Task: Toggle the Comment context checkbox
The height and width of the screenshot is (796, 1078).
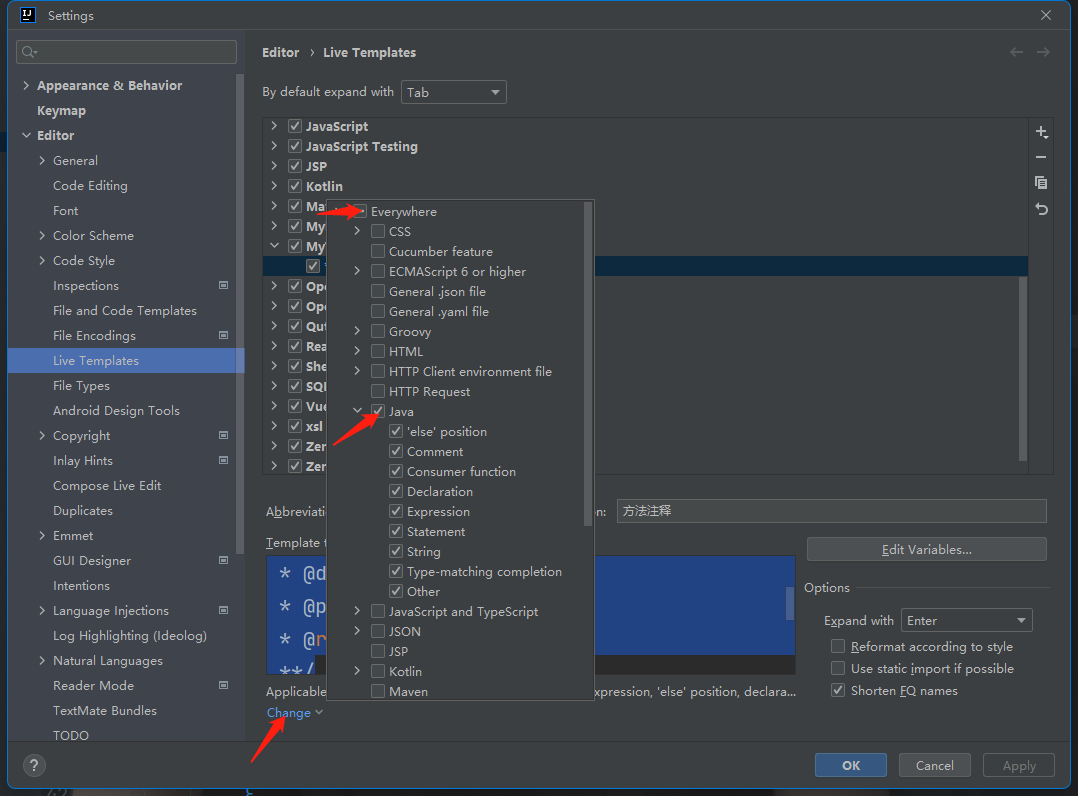Action: (x=395, y=451)
